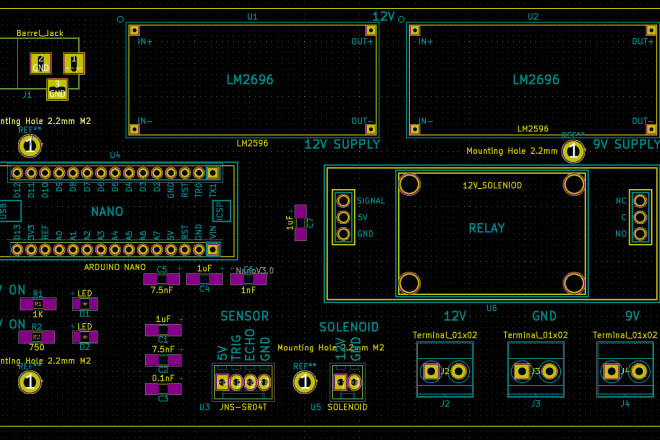Click the mounting hole next to U5
This screenshot has height=440, width=660.
(305, 382)
